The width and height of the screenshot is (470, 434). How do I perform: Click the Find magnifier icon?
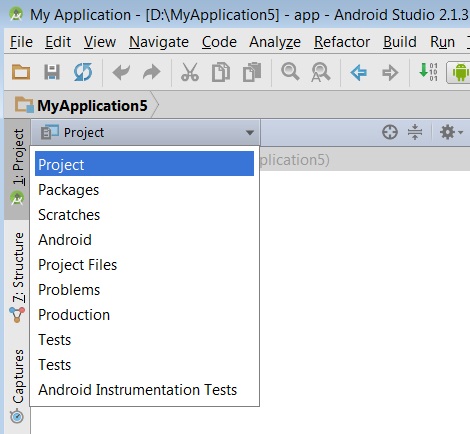coord(290,71)
